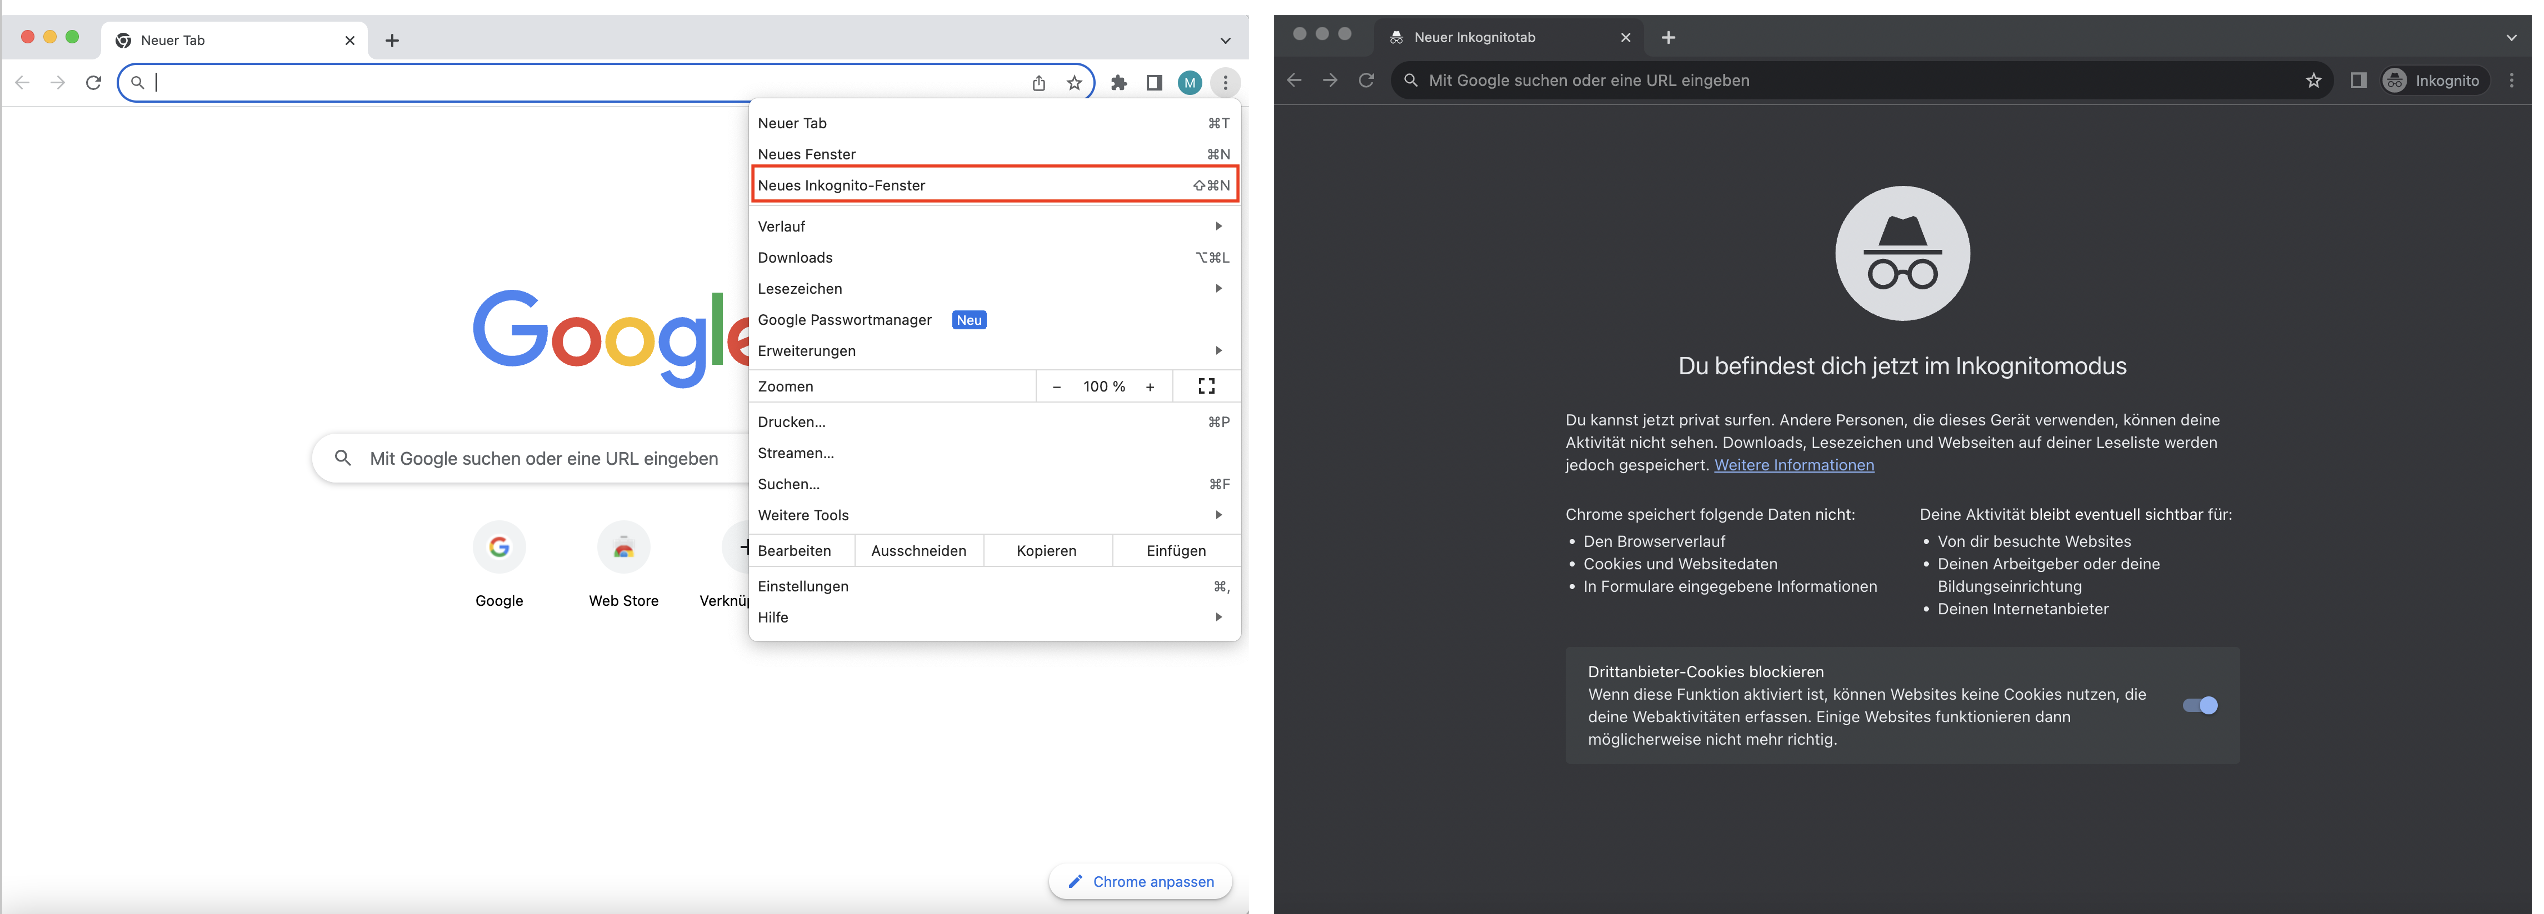The height and width of the screenshot is (914, 2544).
Task: Expand the Erweiterungen submenu
Action: [x=994, y=350]
